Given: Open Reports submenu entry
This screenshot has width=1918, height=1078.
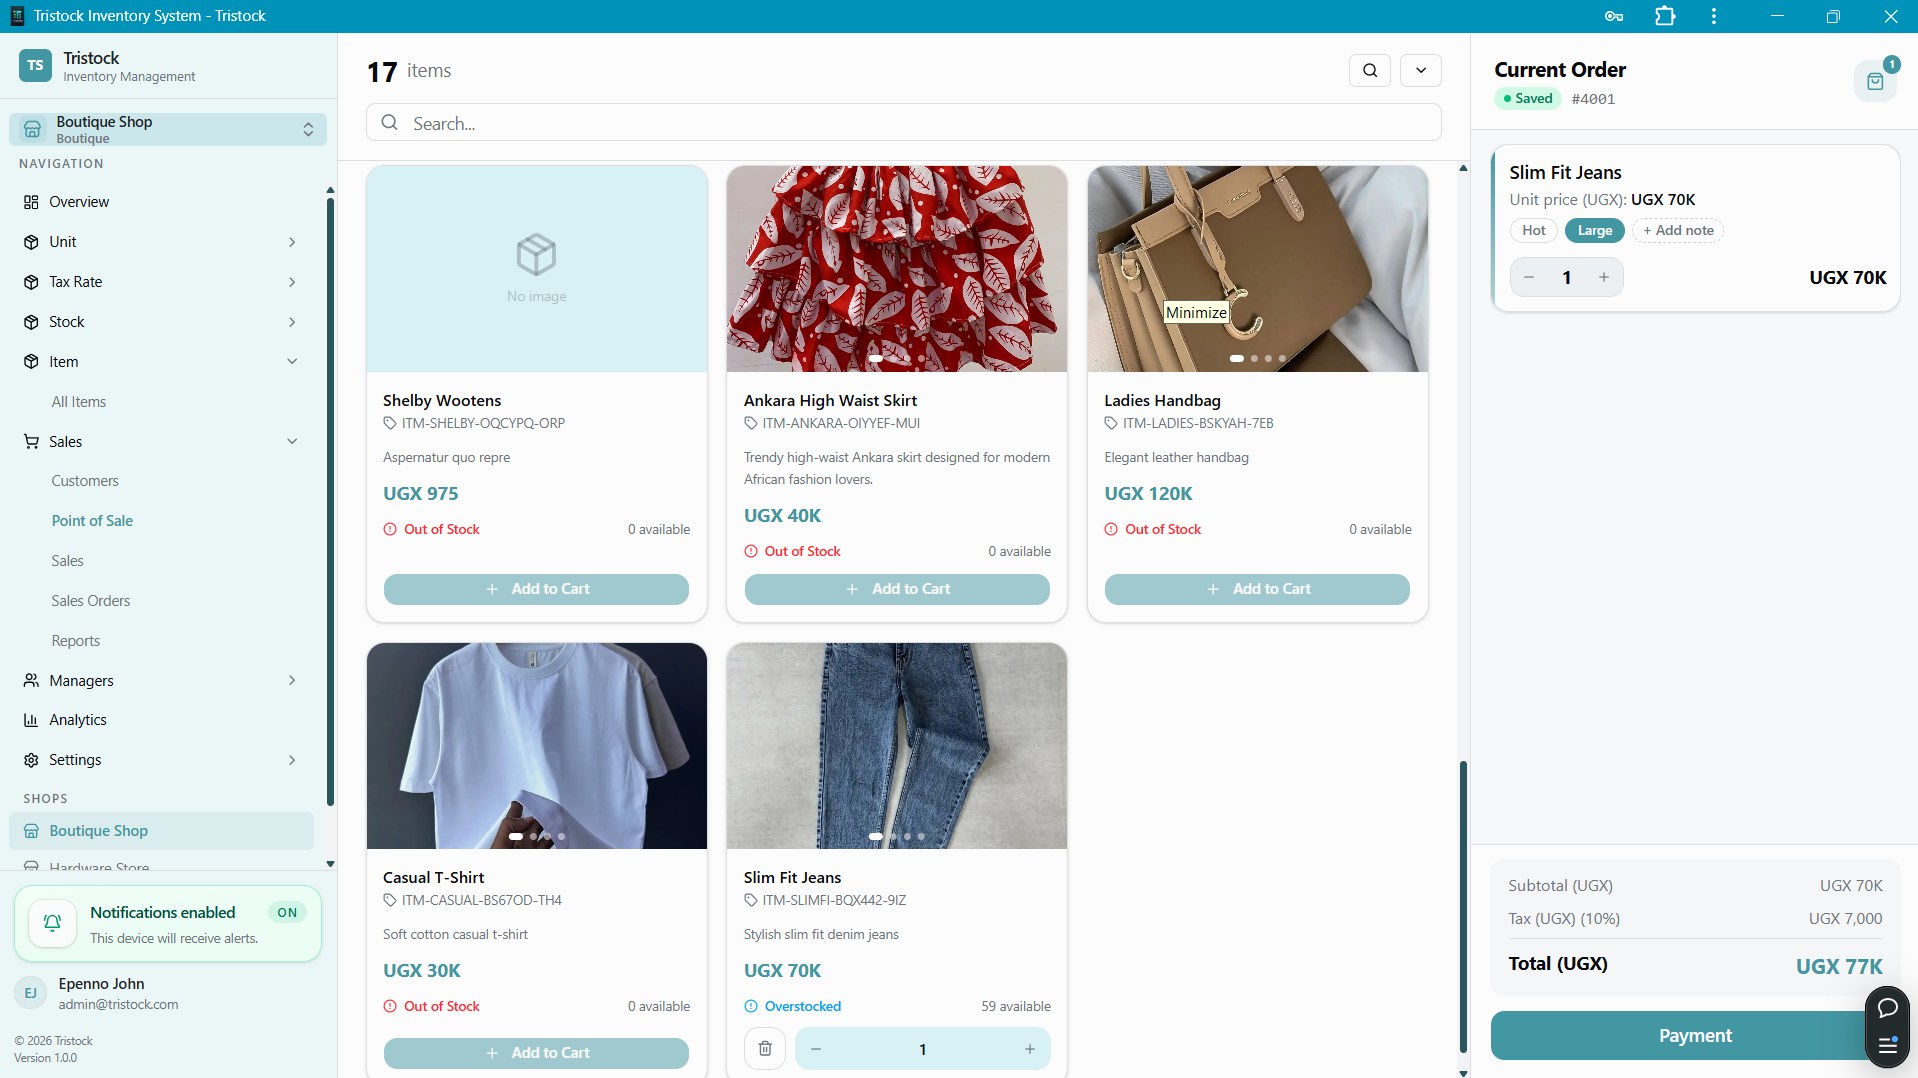Looking at the screenshot, I should pos(76,641).
